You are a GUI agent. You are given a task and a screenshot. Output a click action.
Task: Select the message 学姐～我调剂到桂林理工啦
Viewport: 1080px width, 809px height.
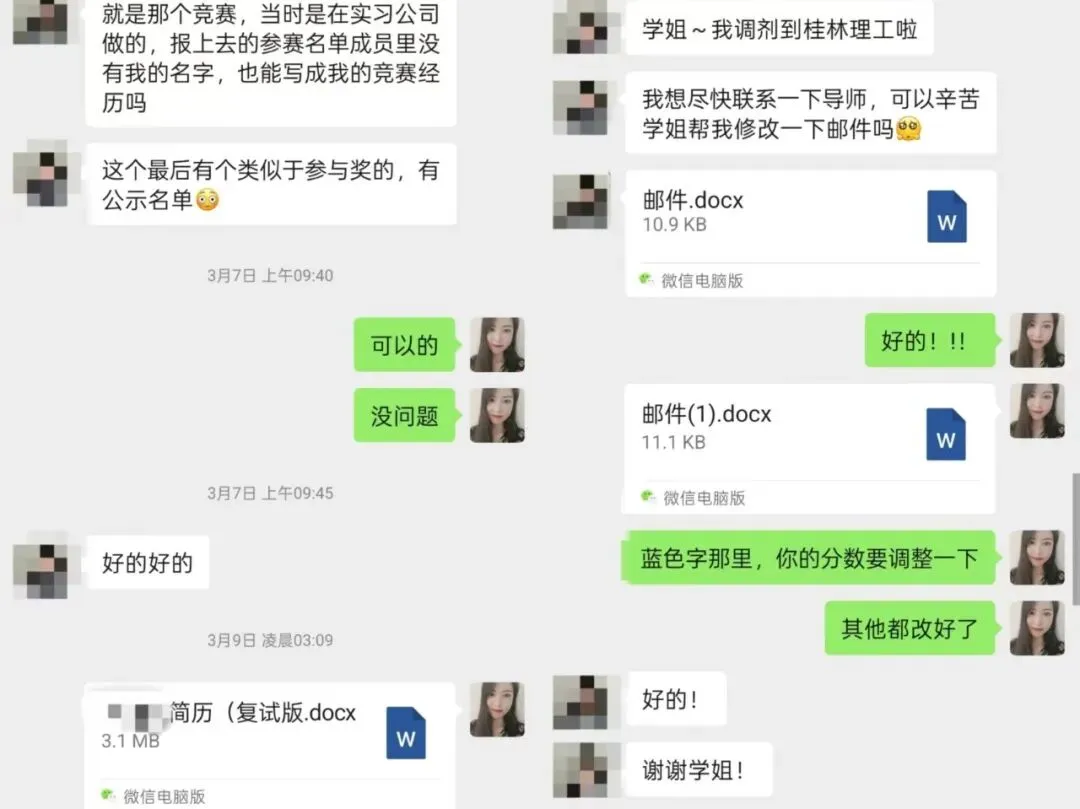click(x=780, y=30)
